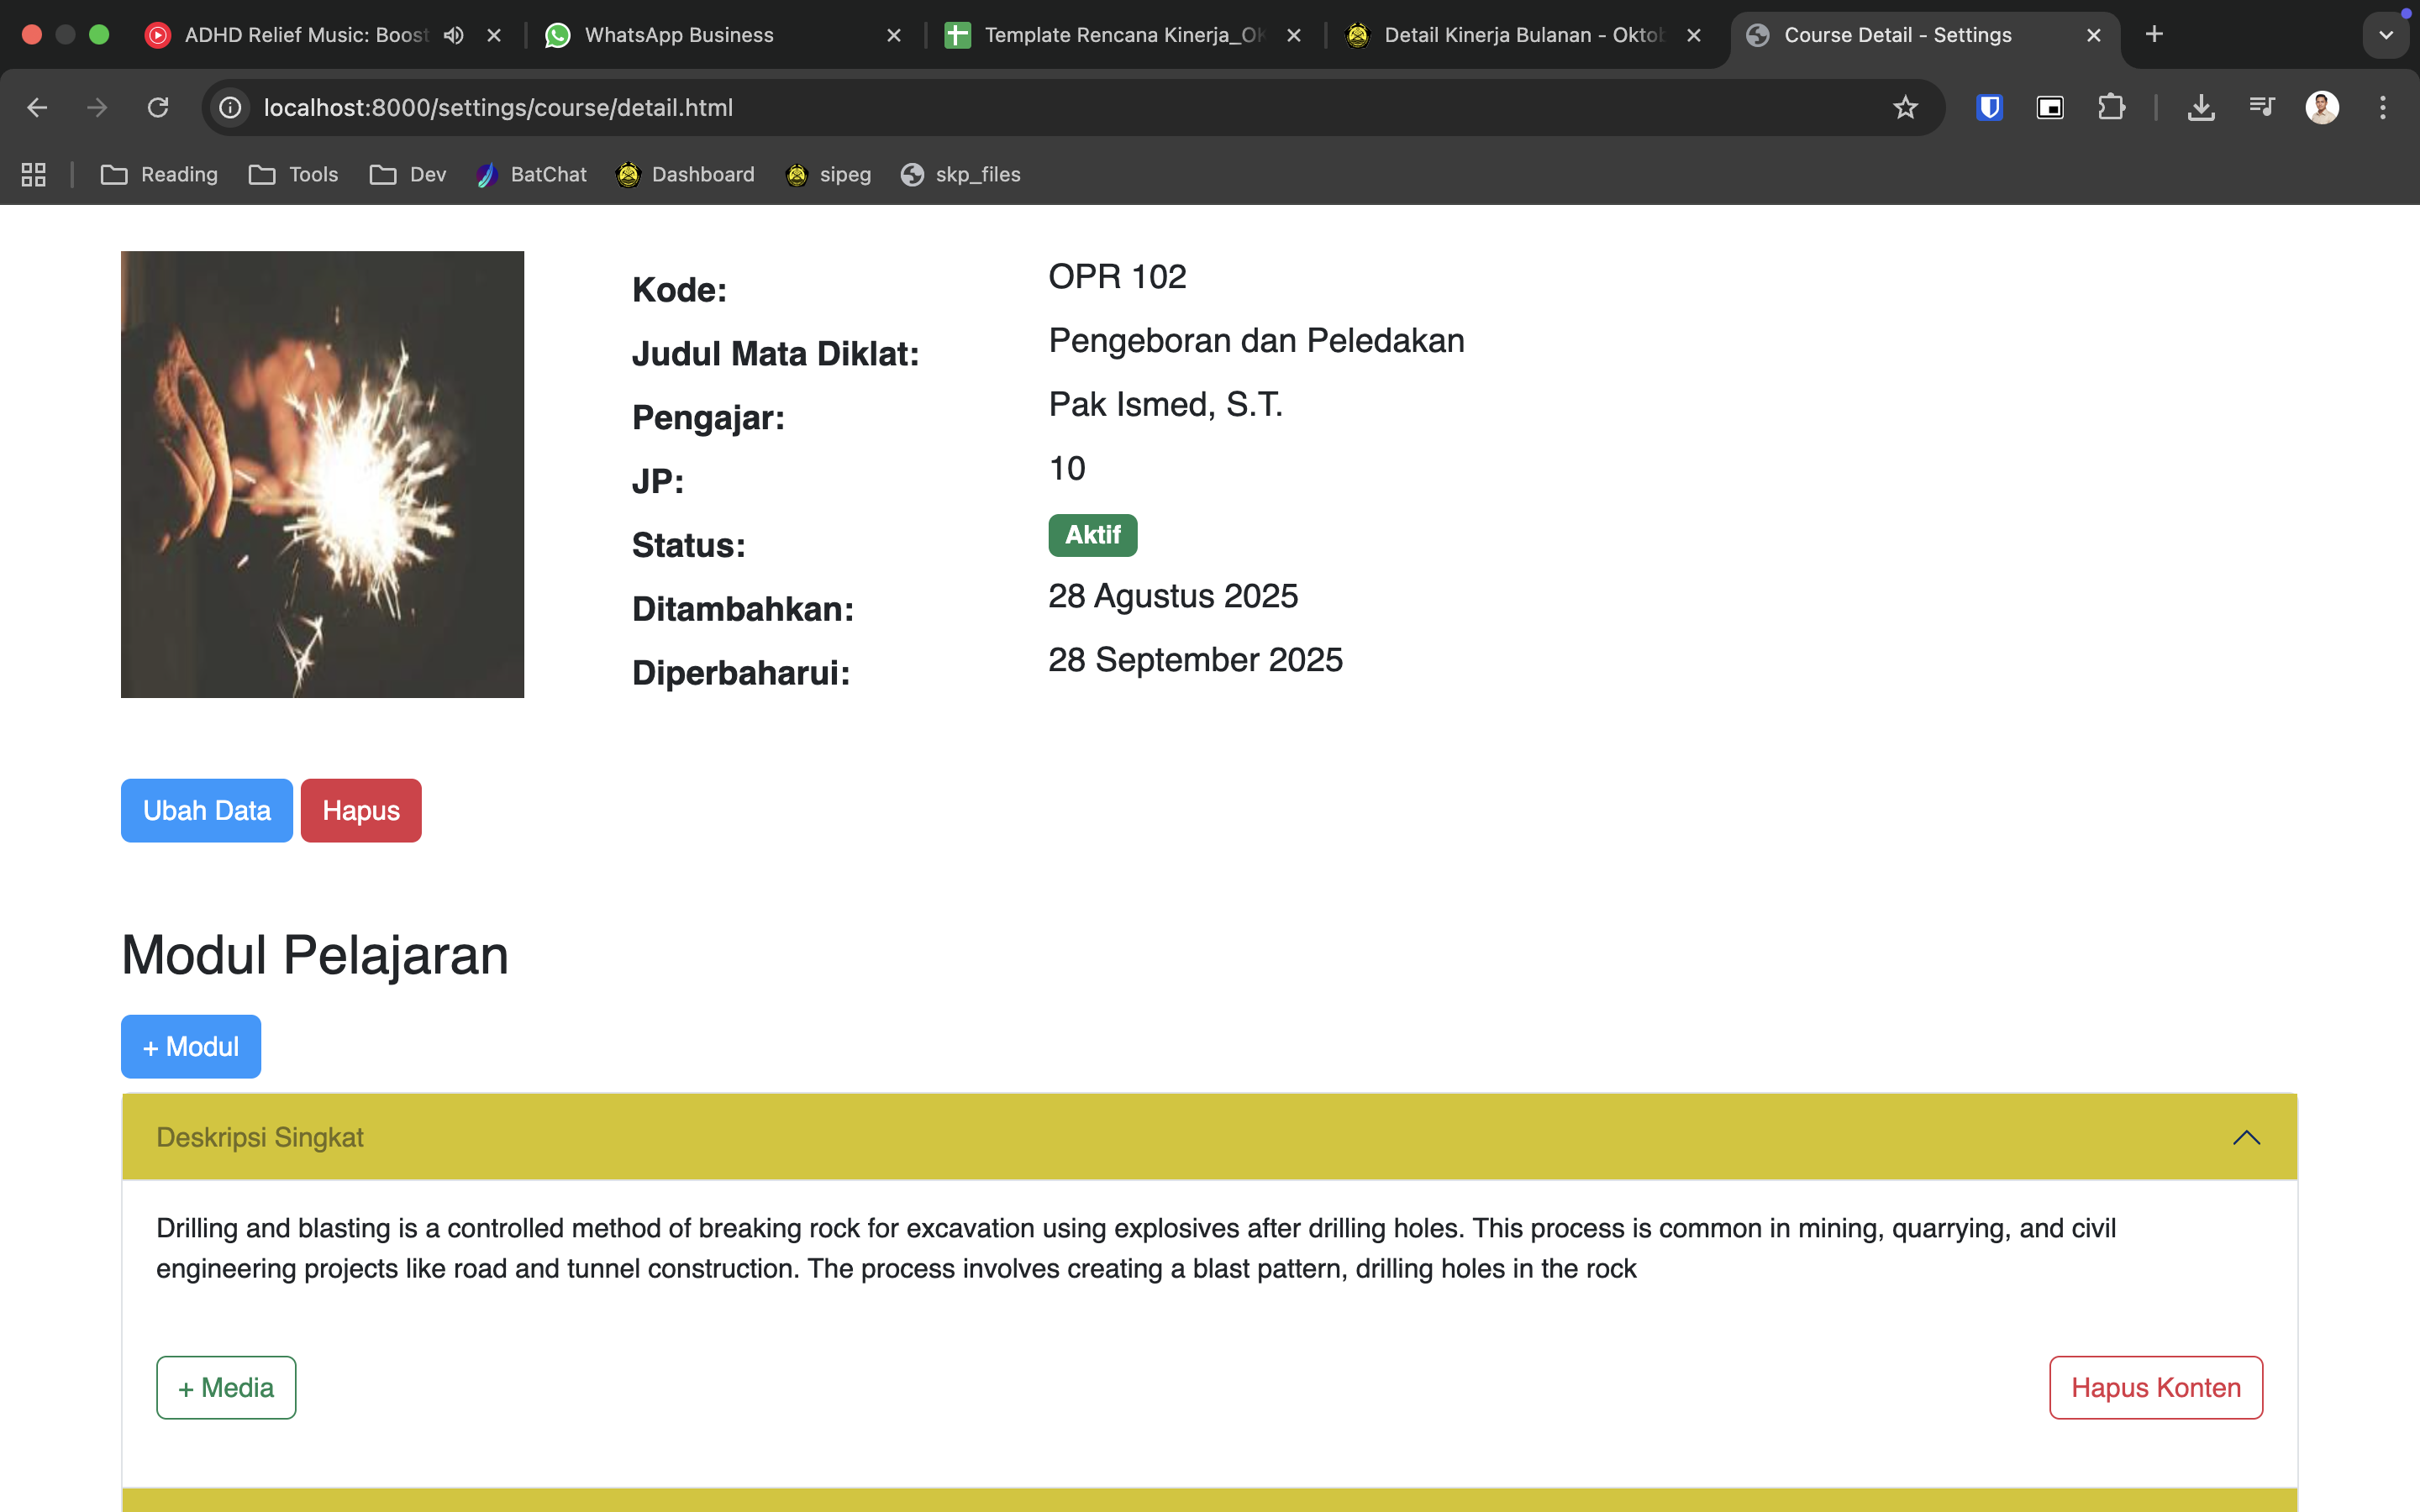Viewport: 2420px width, 1512px height.
Task: Open the Reading bookmarks folder
Action: (160, 174)
